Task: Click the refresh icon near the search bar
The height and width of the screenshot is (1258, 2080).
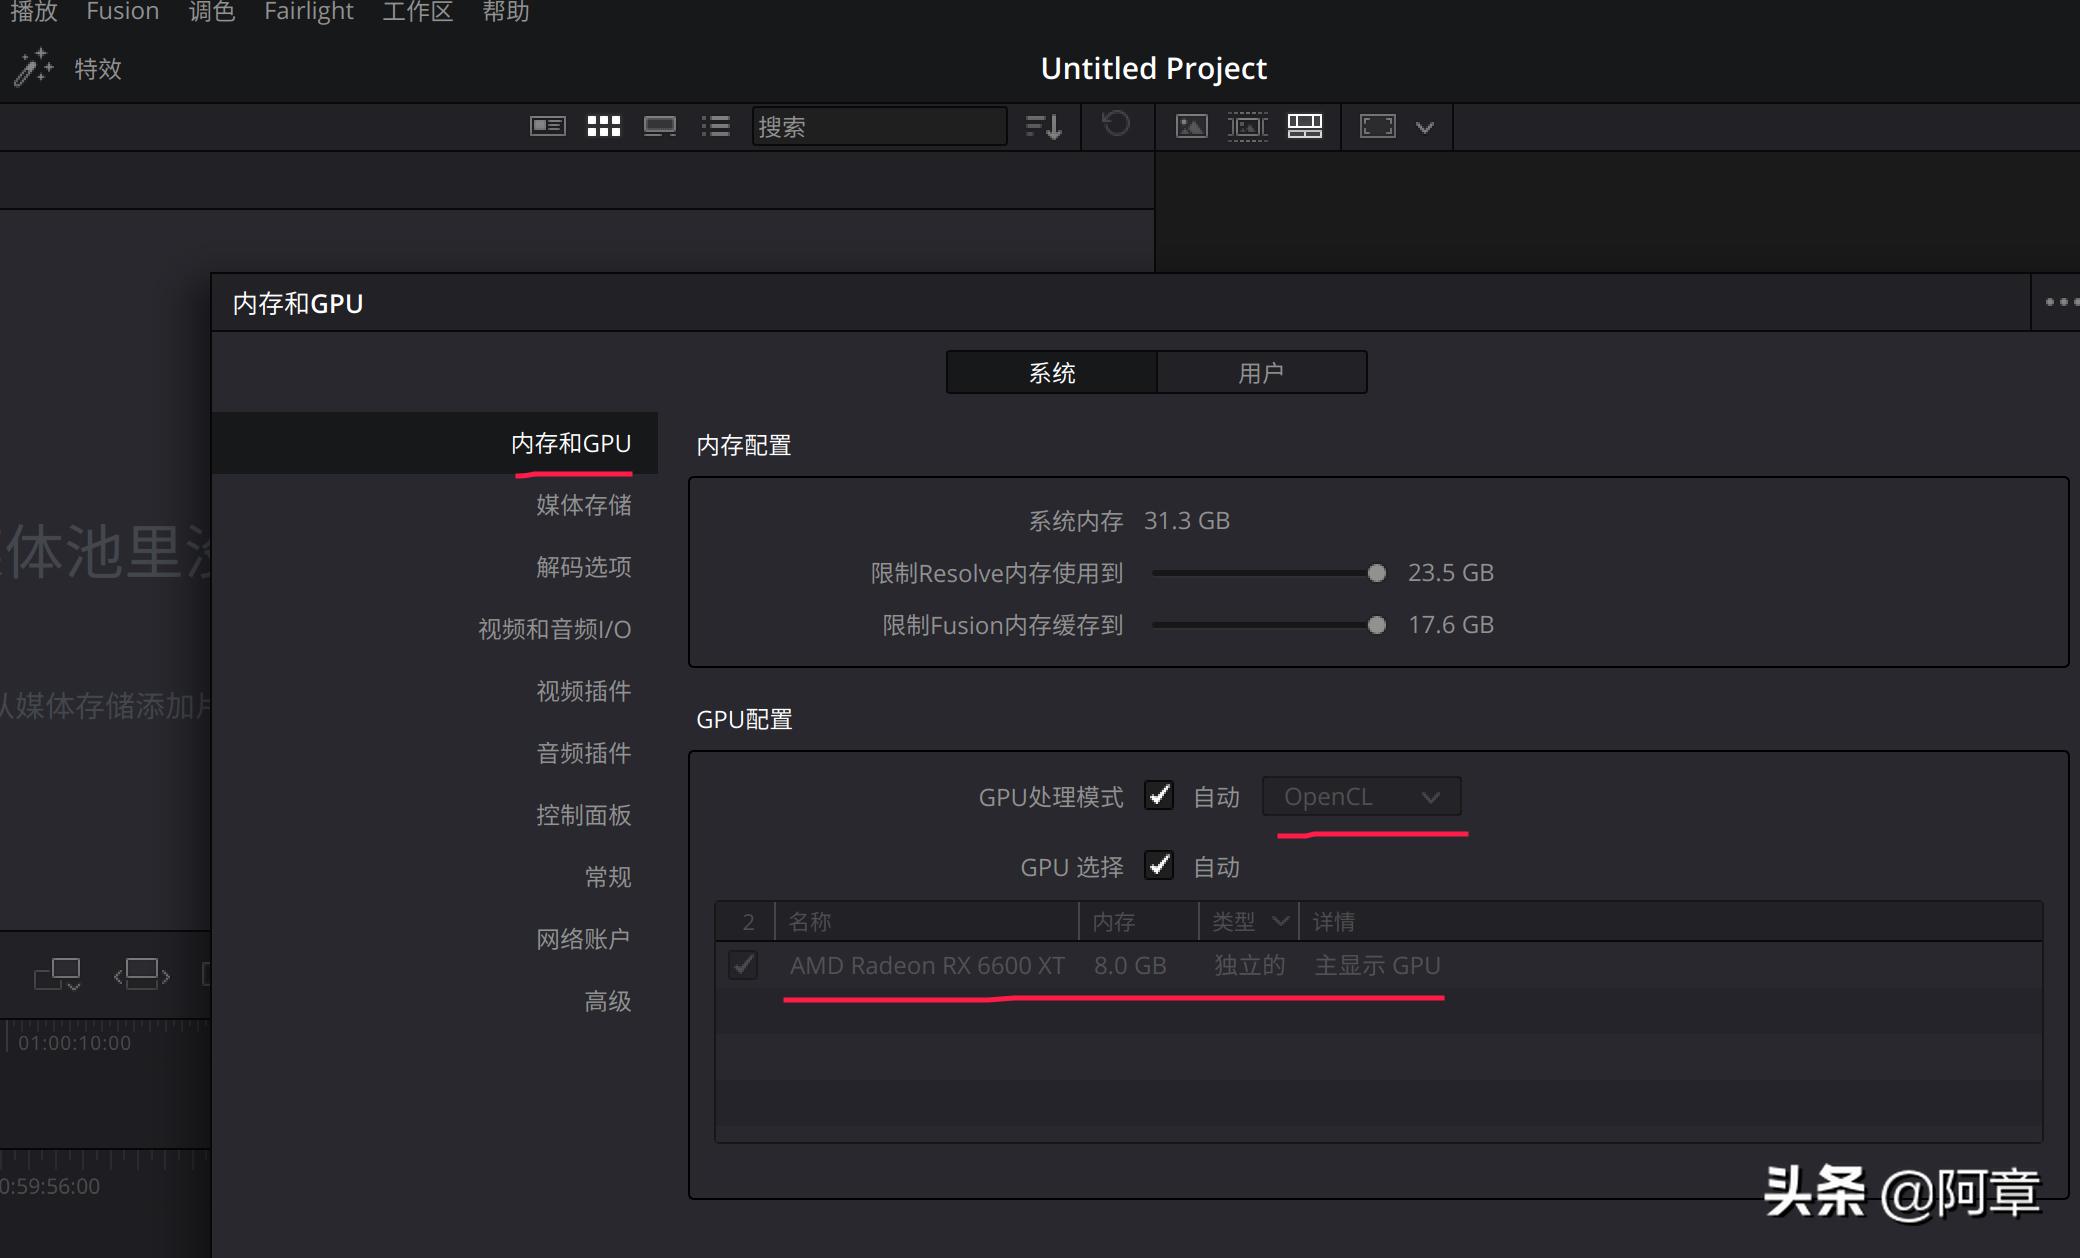Action: 1117,126
